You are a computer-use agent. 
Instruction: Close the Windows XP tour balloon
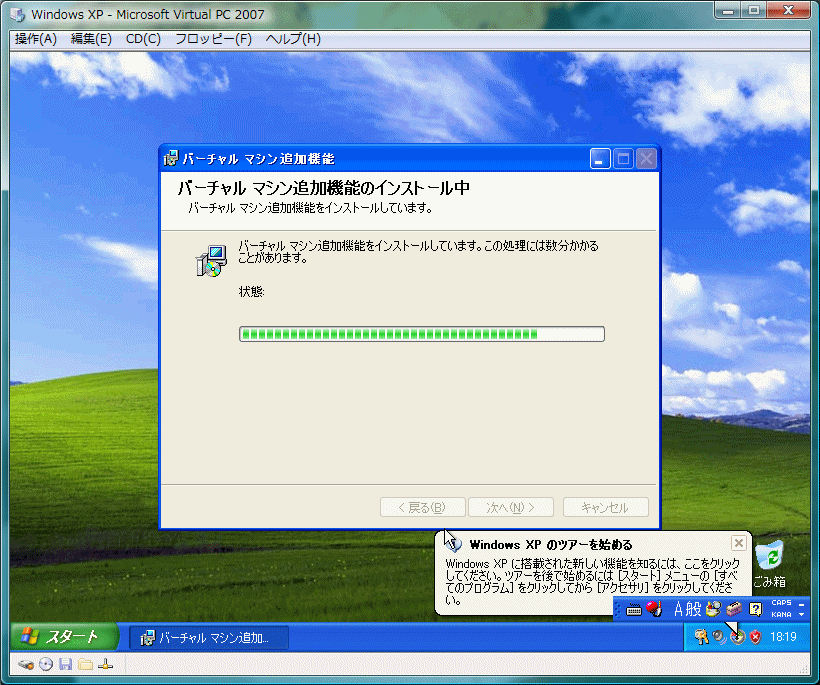click(x=738, y=543)
